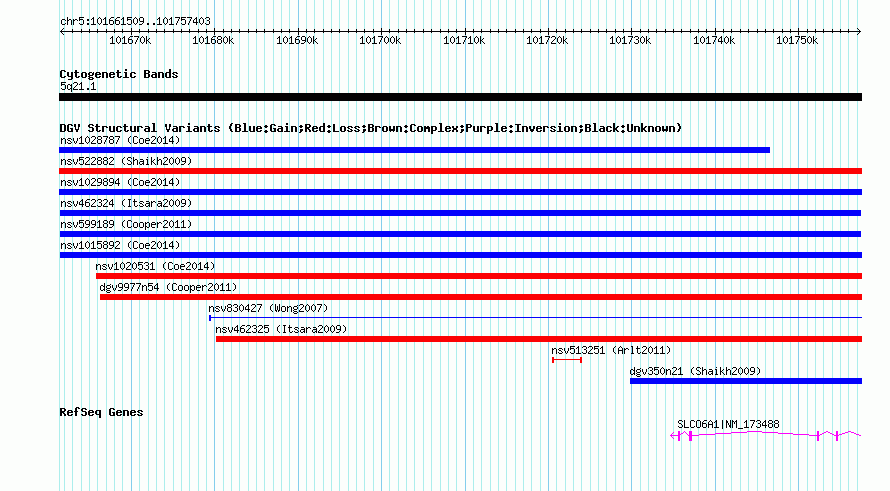
Task: Click the thin blue line for nsv830427
Action: point(535,318)
